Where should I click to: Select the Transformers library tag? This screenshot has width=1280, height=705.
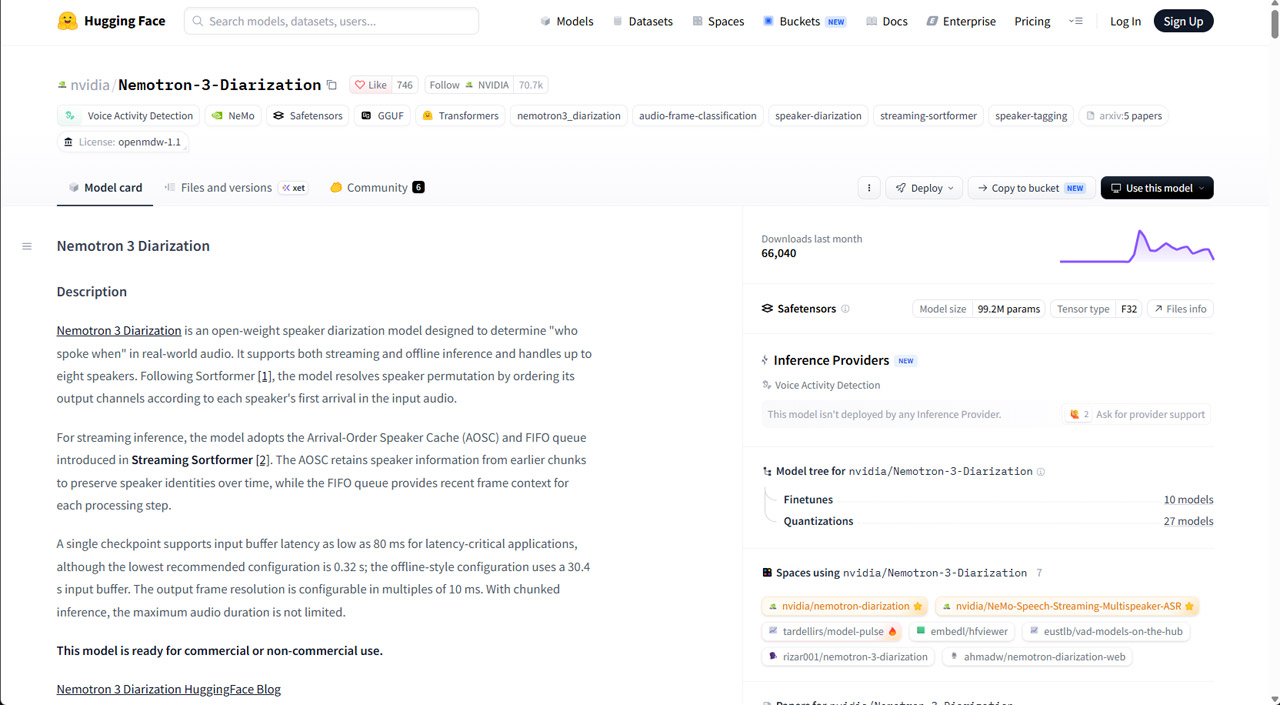point(460,116)
